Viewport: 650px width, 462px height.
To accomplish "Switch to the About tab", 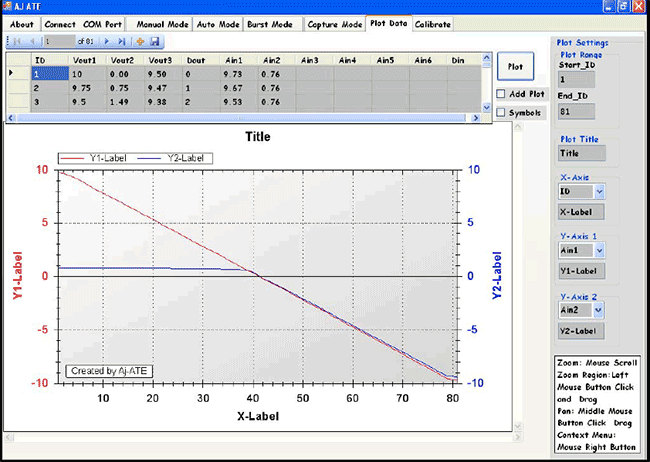I will point(22,24).
